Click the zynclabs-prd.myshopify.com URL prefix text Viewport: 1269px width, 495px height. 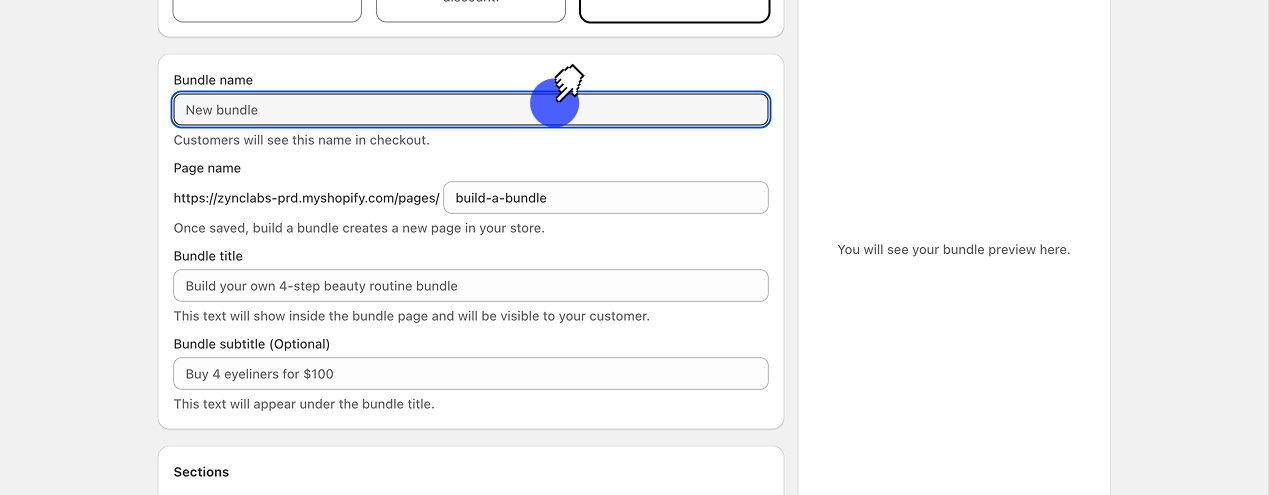click(306, 198)
